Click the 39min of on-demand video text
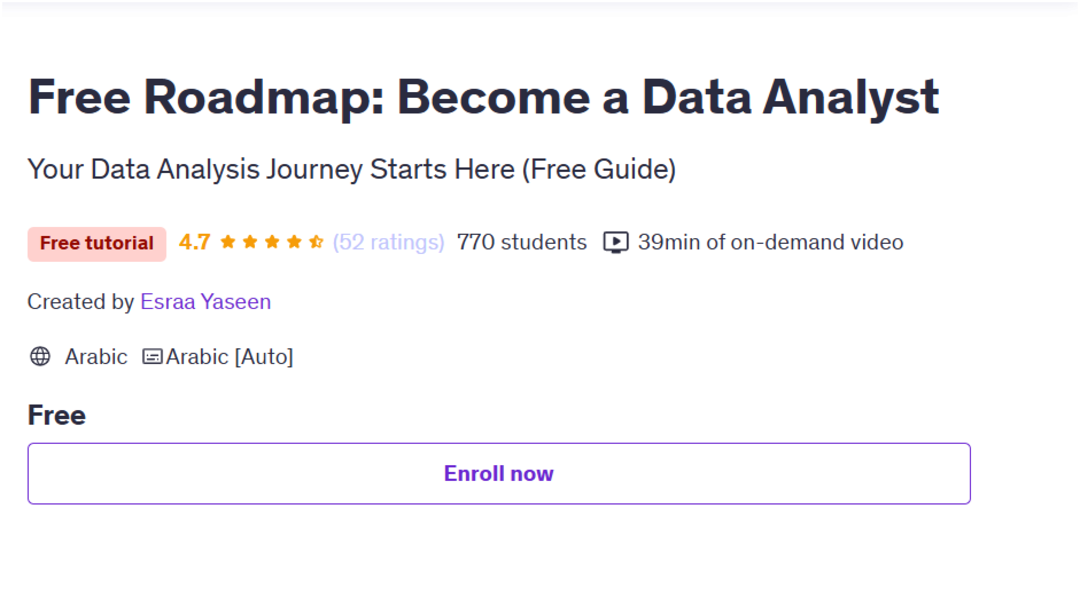Image resolution: width=1080 pixels, height=600 pixels. 770,242
